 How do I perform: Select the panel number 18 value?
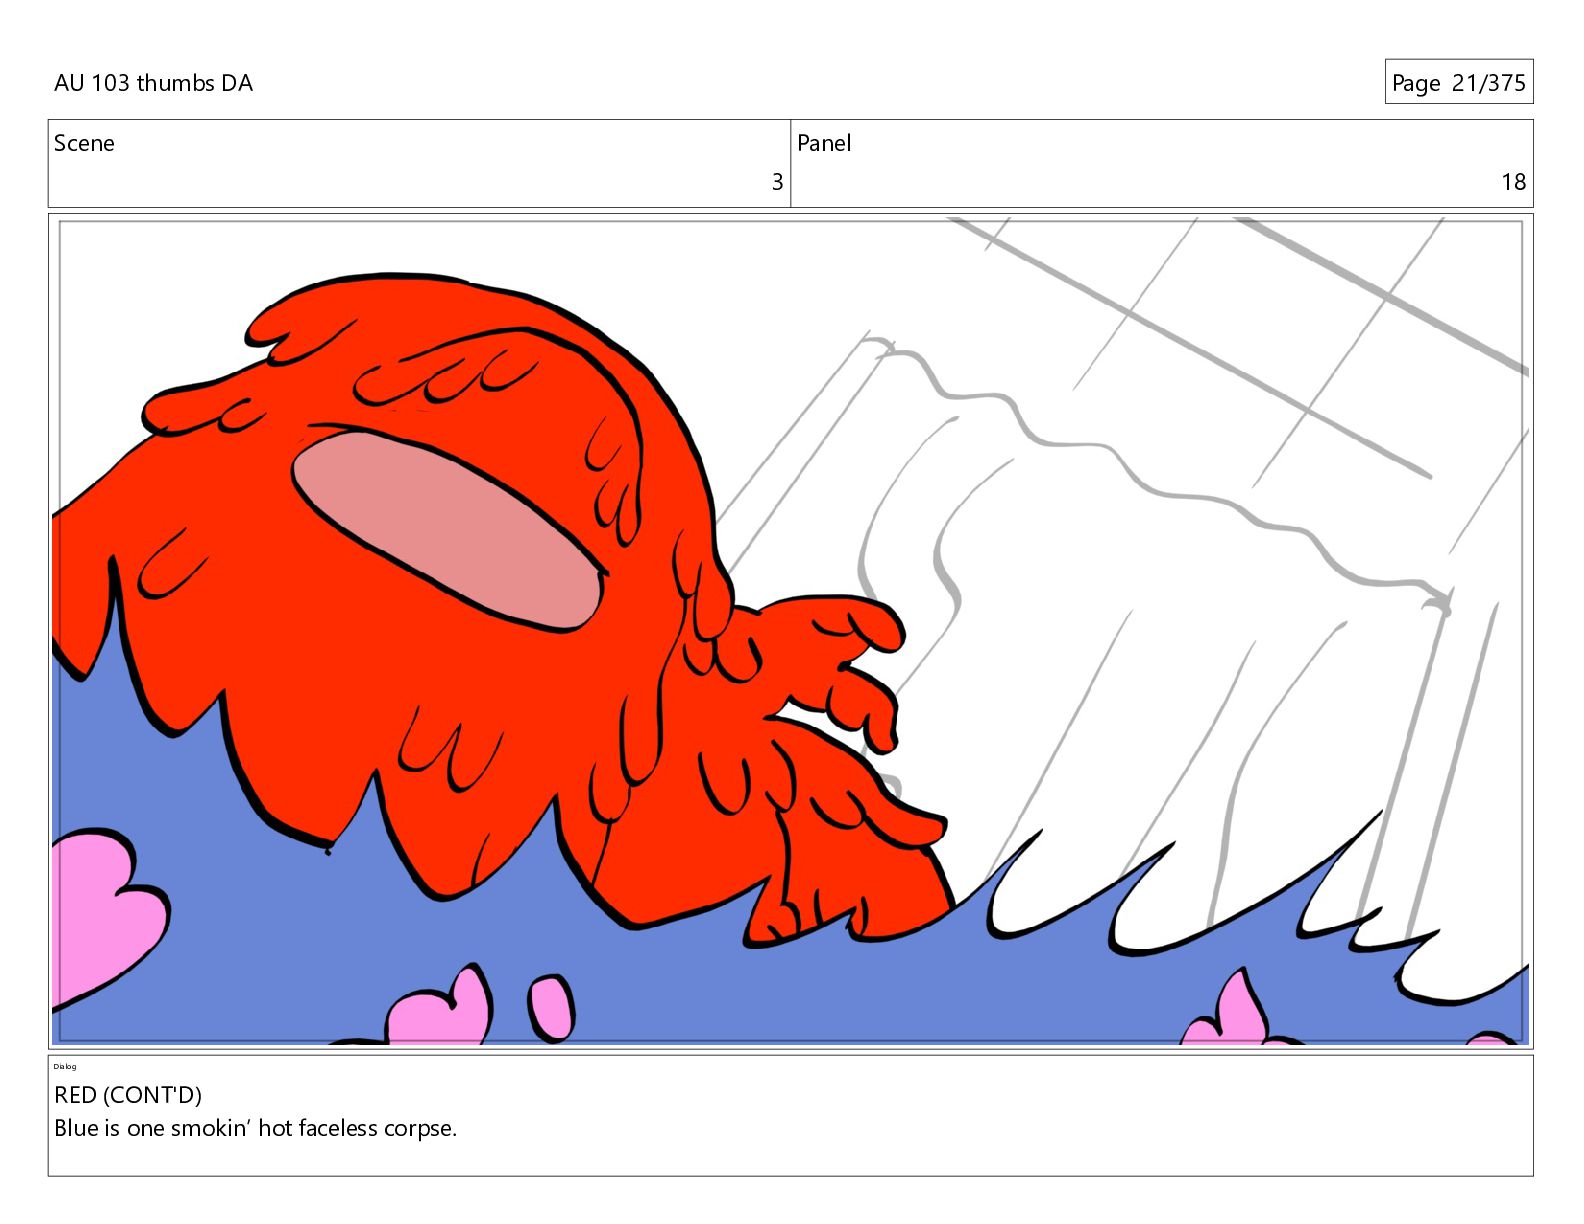(1512, 182)
